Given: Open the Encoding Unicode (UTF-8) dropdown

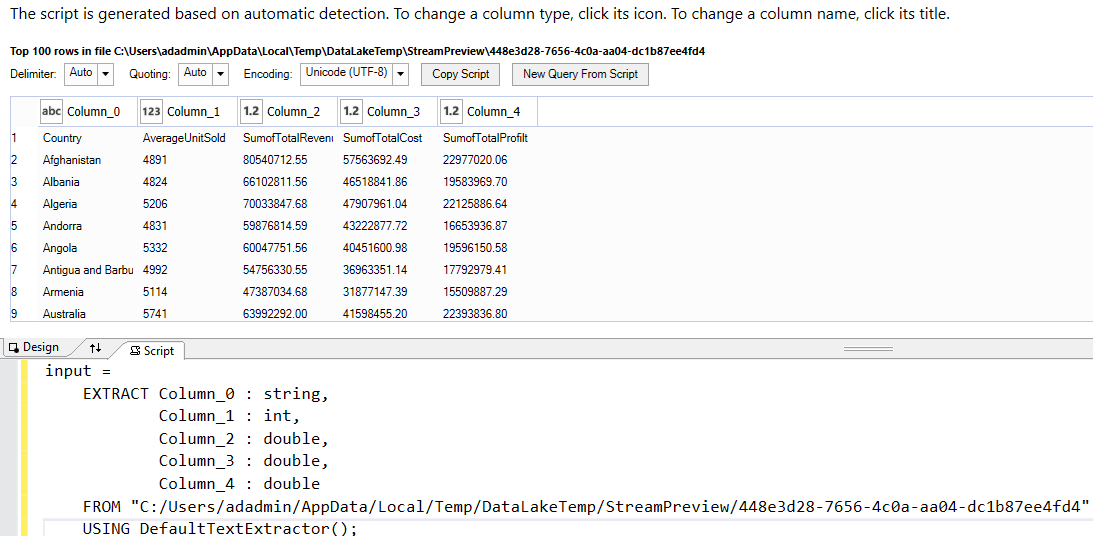Looking at the screenshot, I should point(401,74).
